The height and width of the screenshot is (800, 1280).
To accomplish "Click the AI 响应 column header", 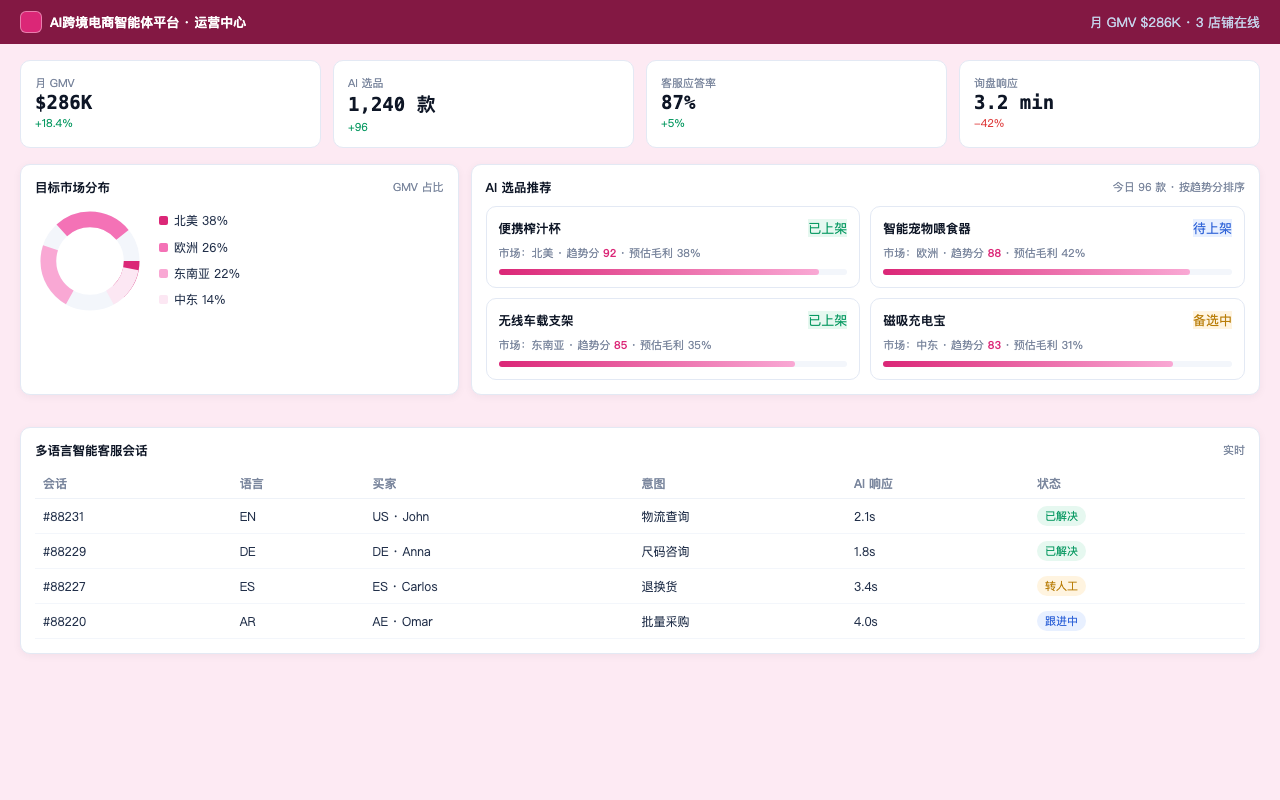I will click(873, 484).
